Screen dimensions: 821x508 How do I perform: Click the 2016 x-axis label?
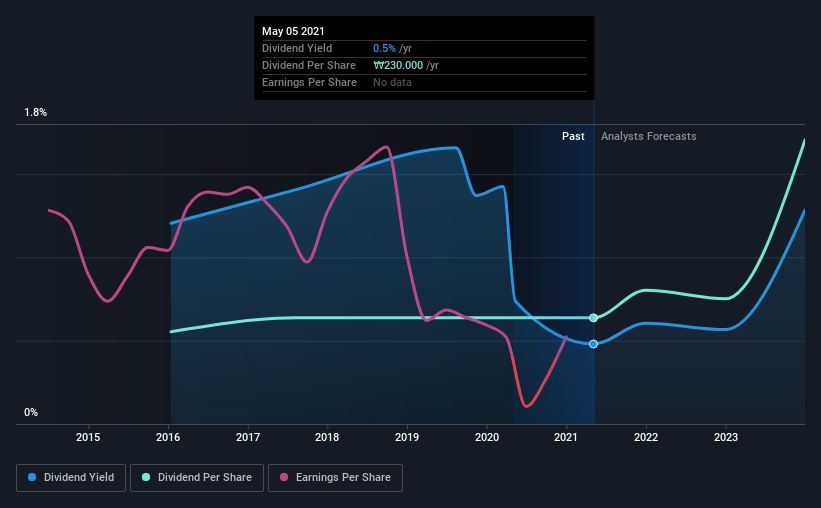pos(168,437)
